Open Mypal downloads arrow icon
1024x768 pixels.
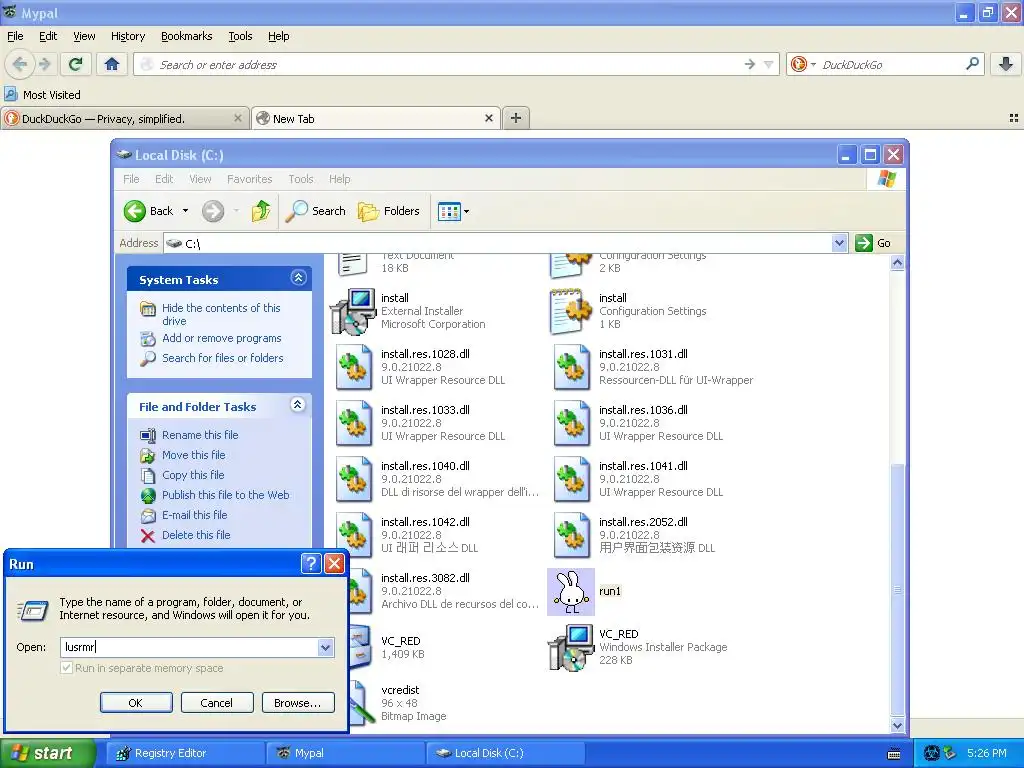(x=1005, y=64)
